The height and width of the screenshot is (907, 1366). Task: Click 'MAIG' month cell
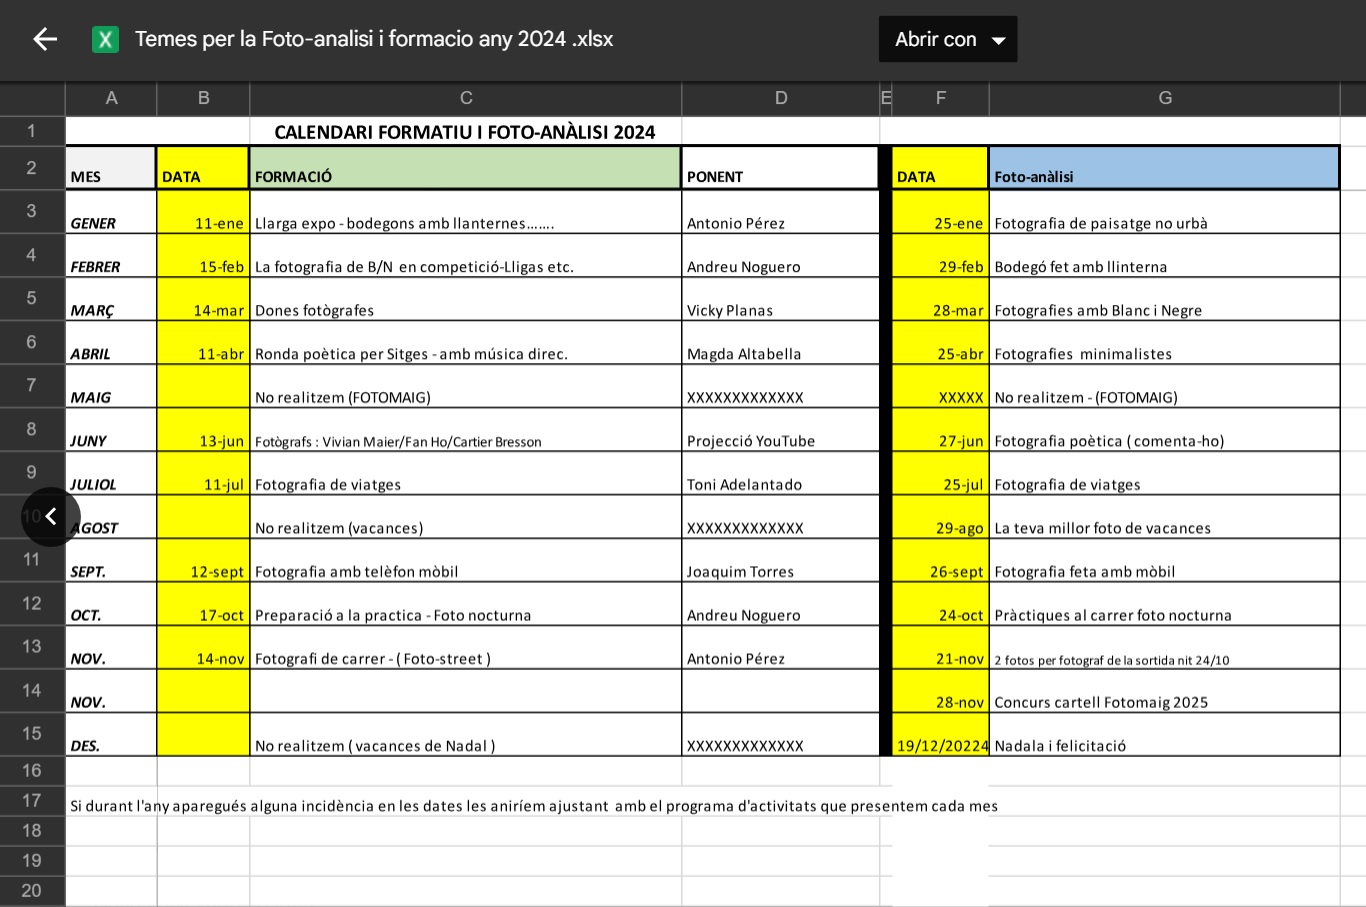tap(111, 386)
